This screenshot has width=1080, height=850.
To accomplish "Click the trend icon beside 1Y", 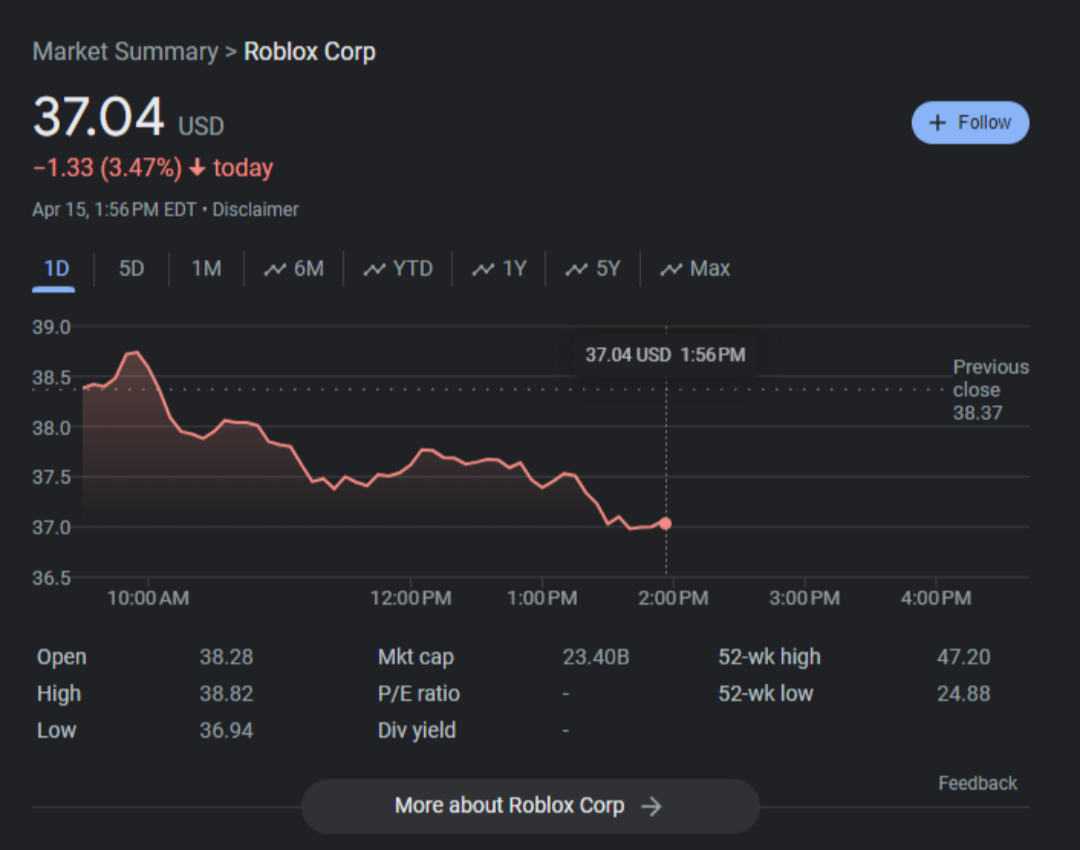I will click(x=483, y=269).
